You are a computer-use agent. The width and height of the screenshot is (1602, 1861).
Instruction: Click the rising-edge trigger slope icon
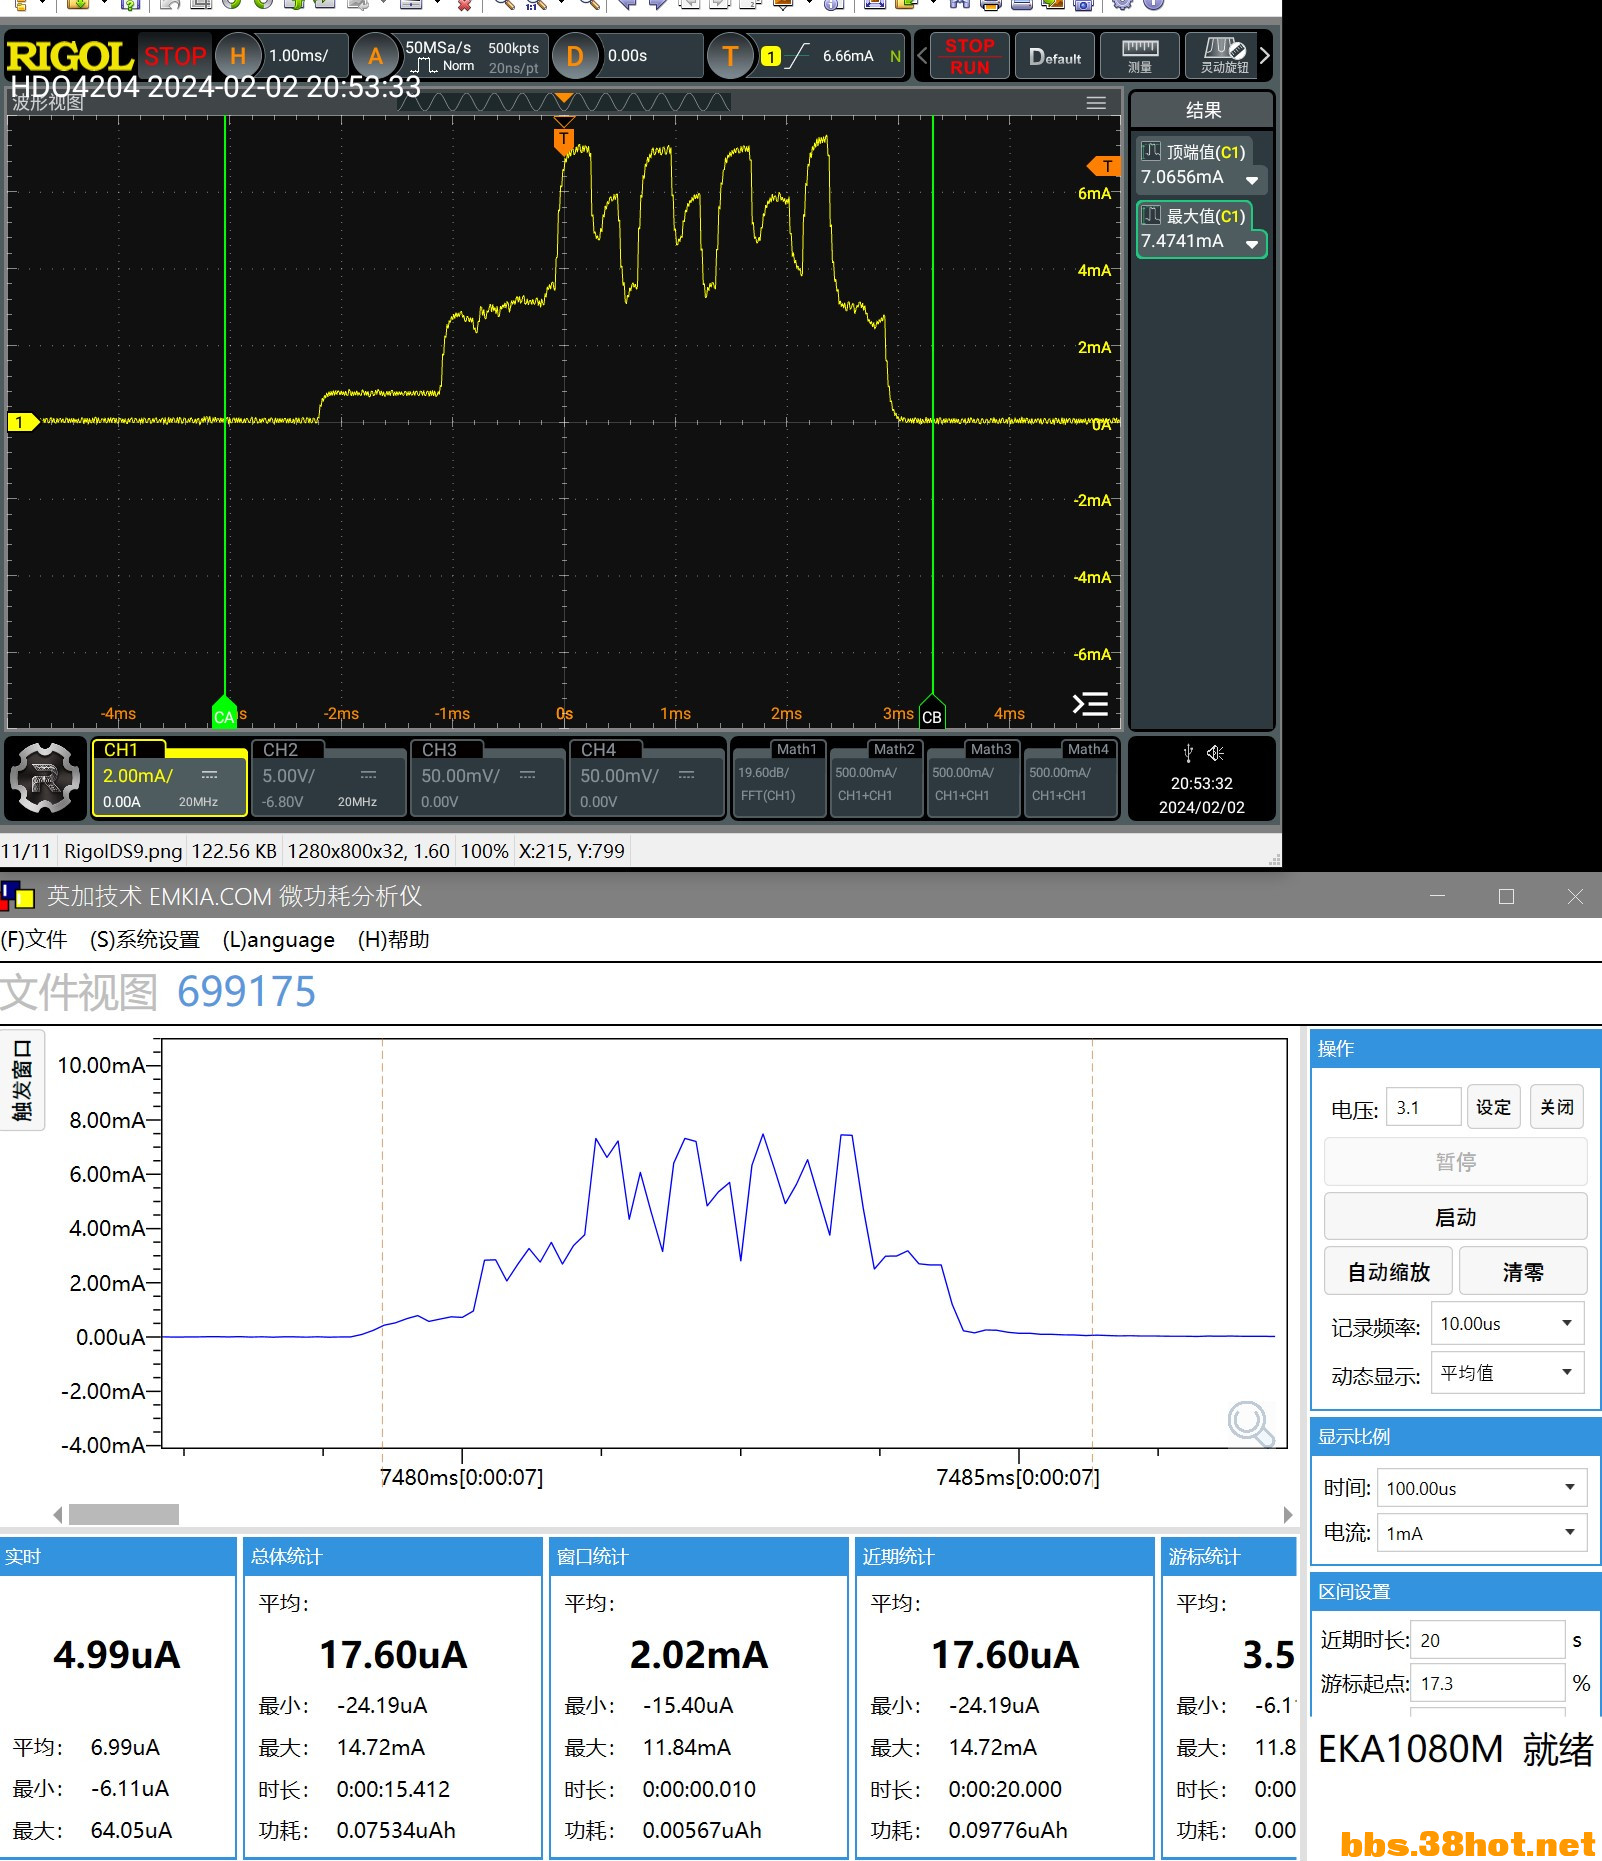coord(797,56)
